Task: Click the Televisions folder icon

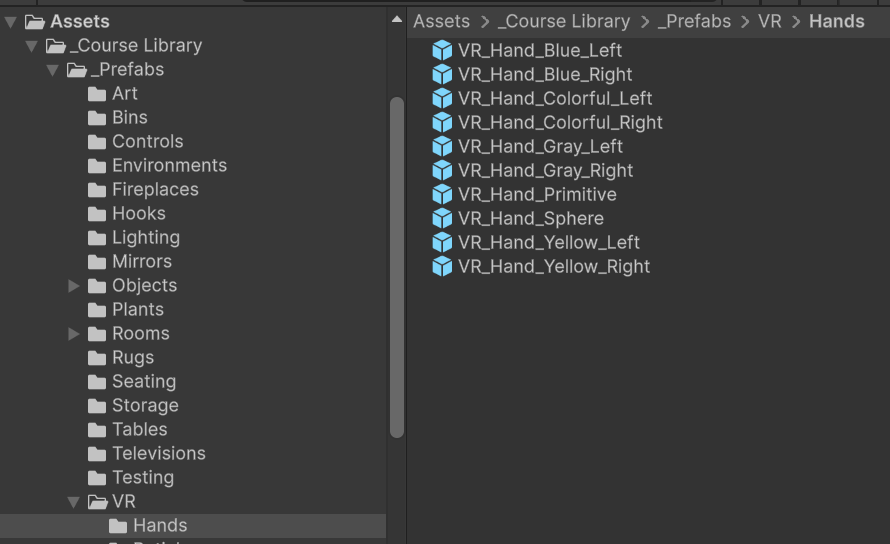Action: point(97,454)
